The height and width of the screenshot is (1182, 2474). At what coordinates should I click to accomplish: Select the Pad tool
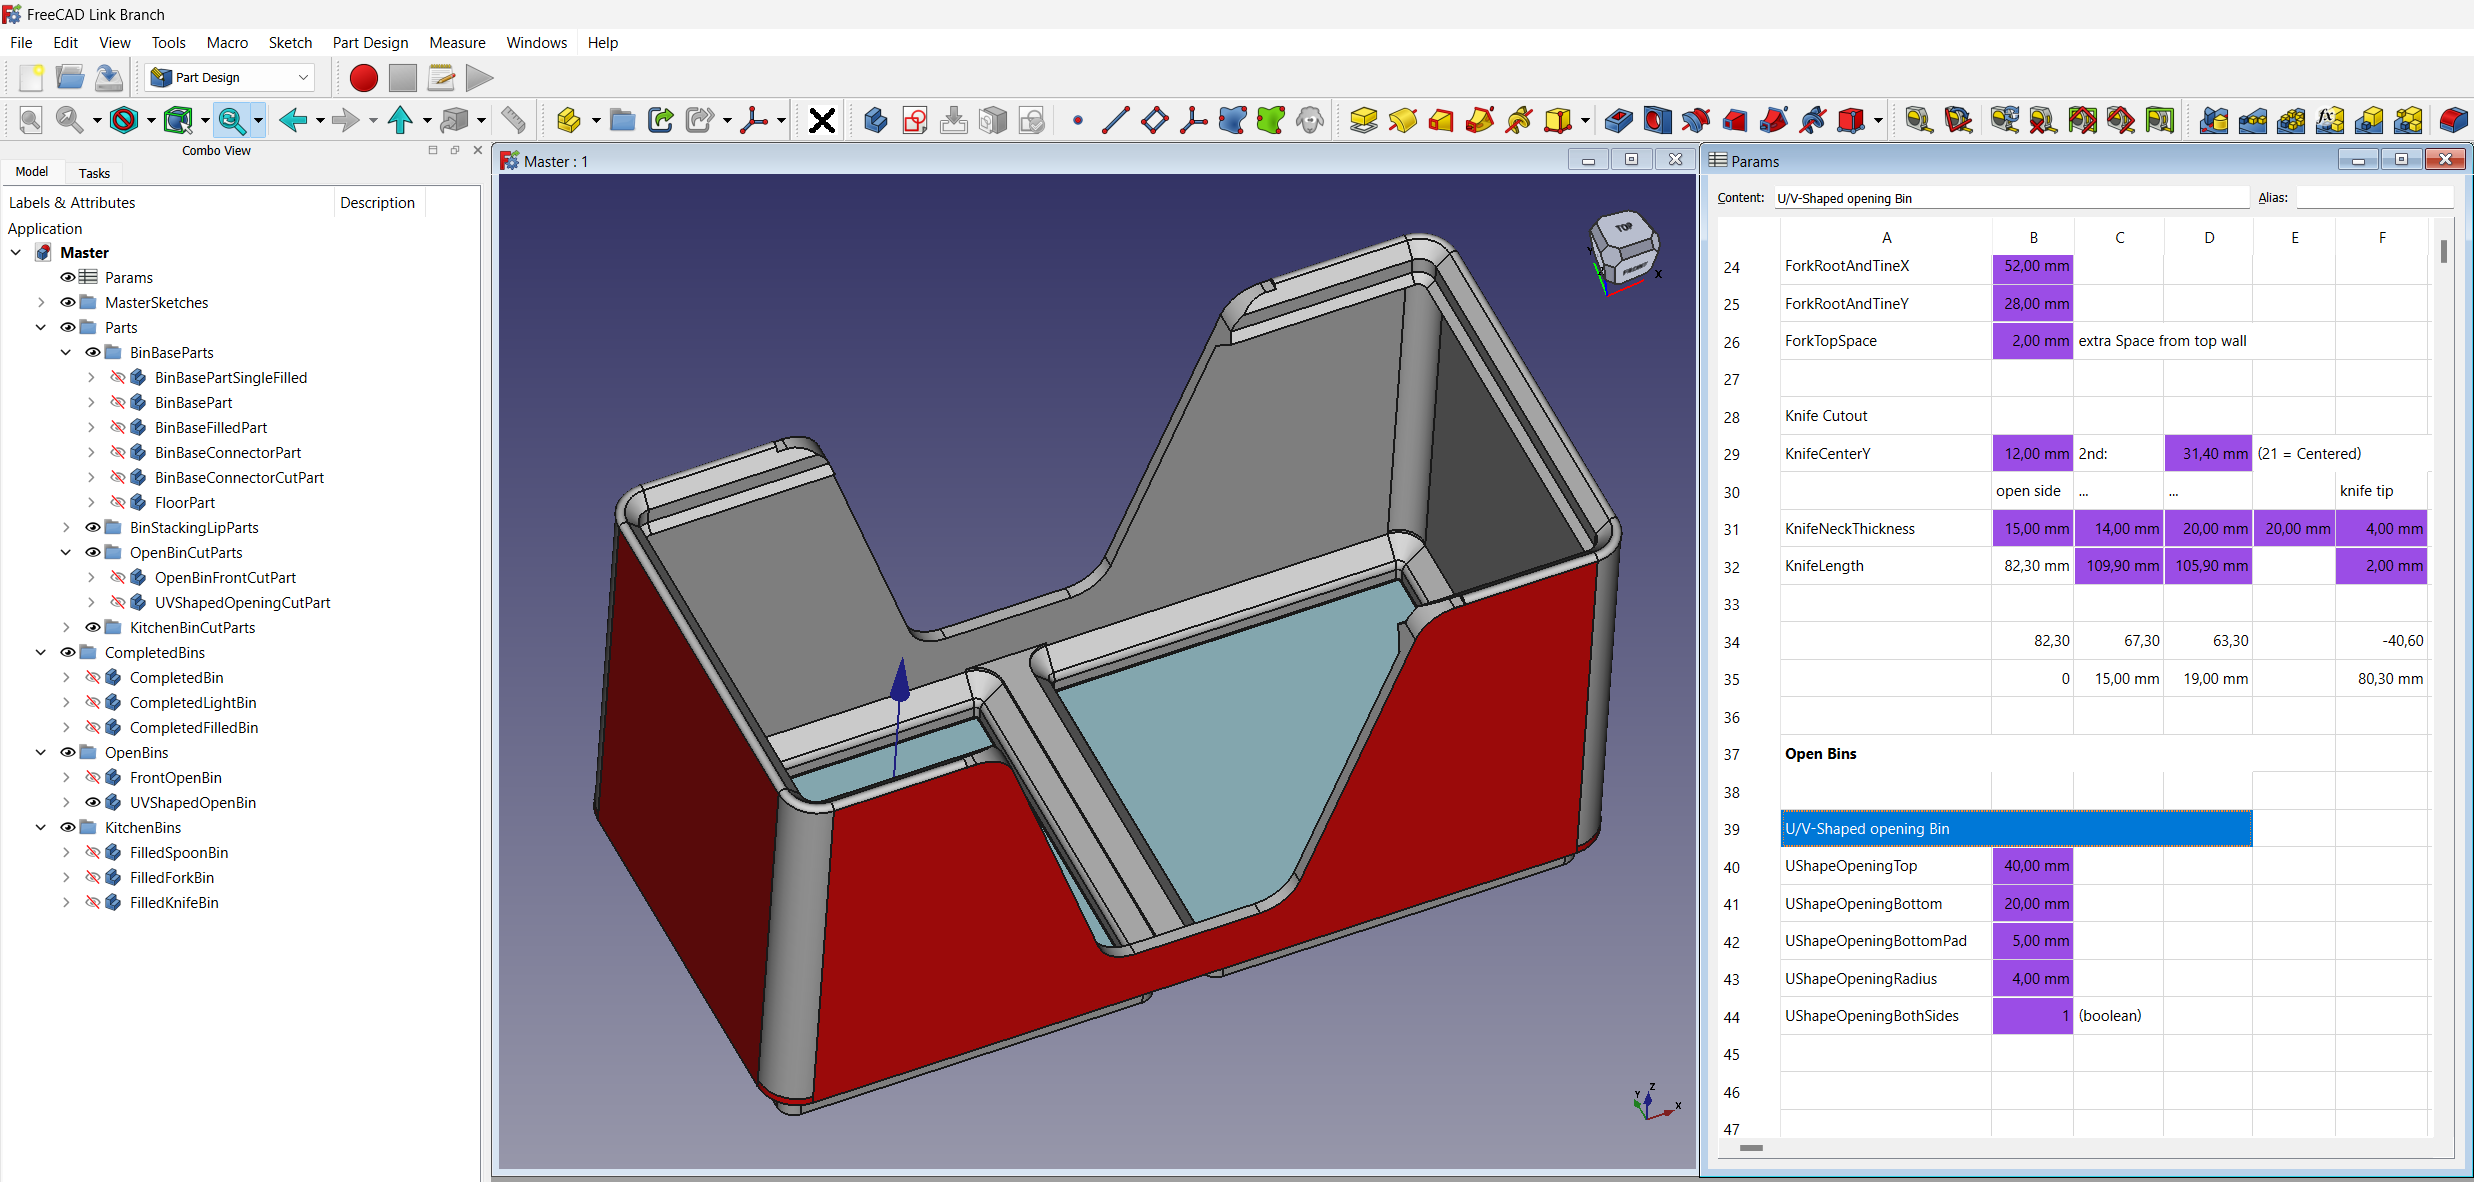(x=1363, y=120)
